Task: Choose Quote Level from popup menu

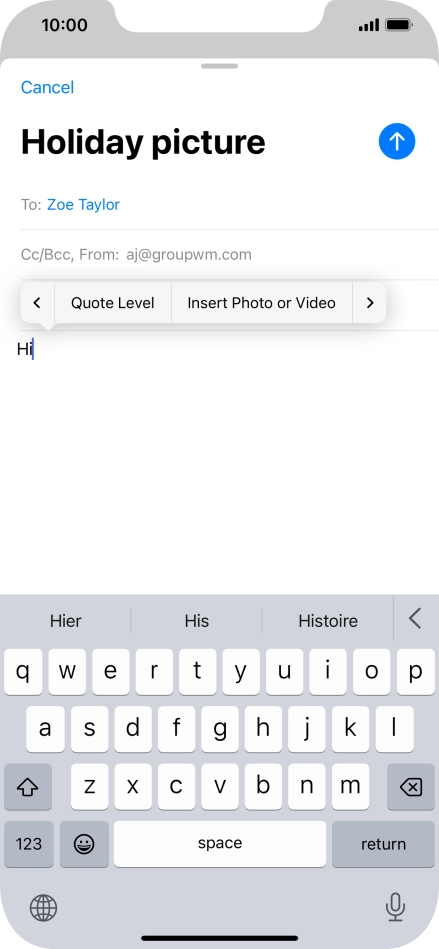Action: pyautogui.click(x=113, y=303)
